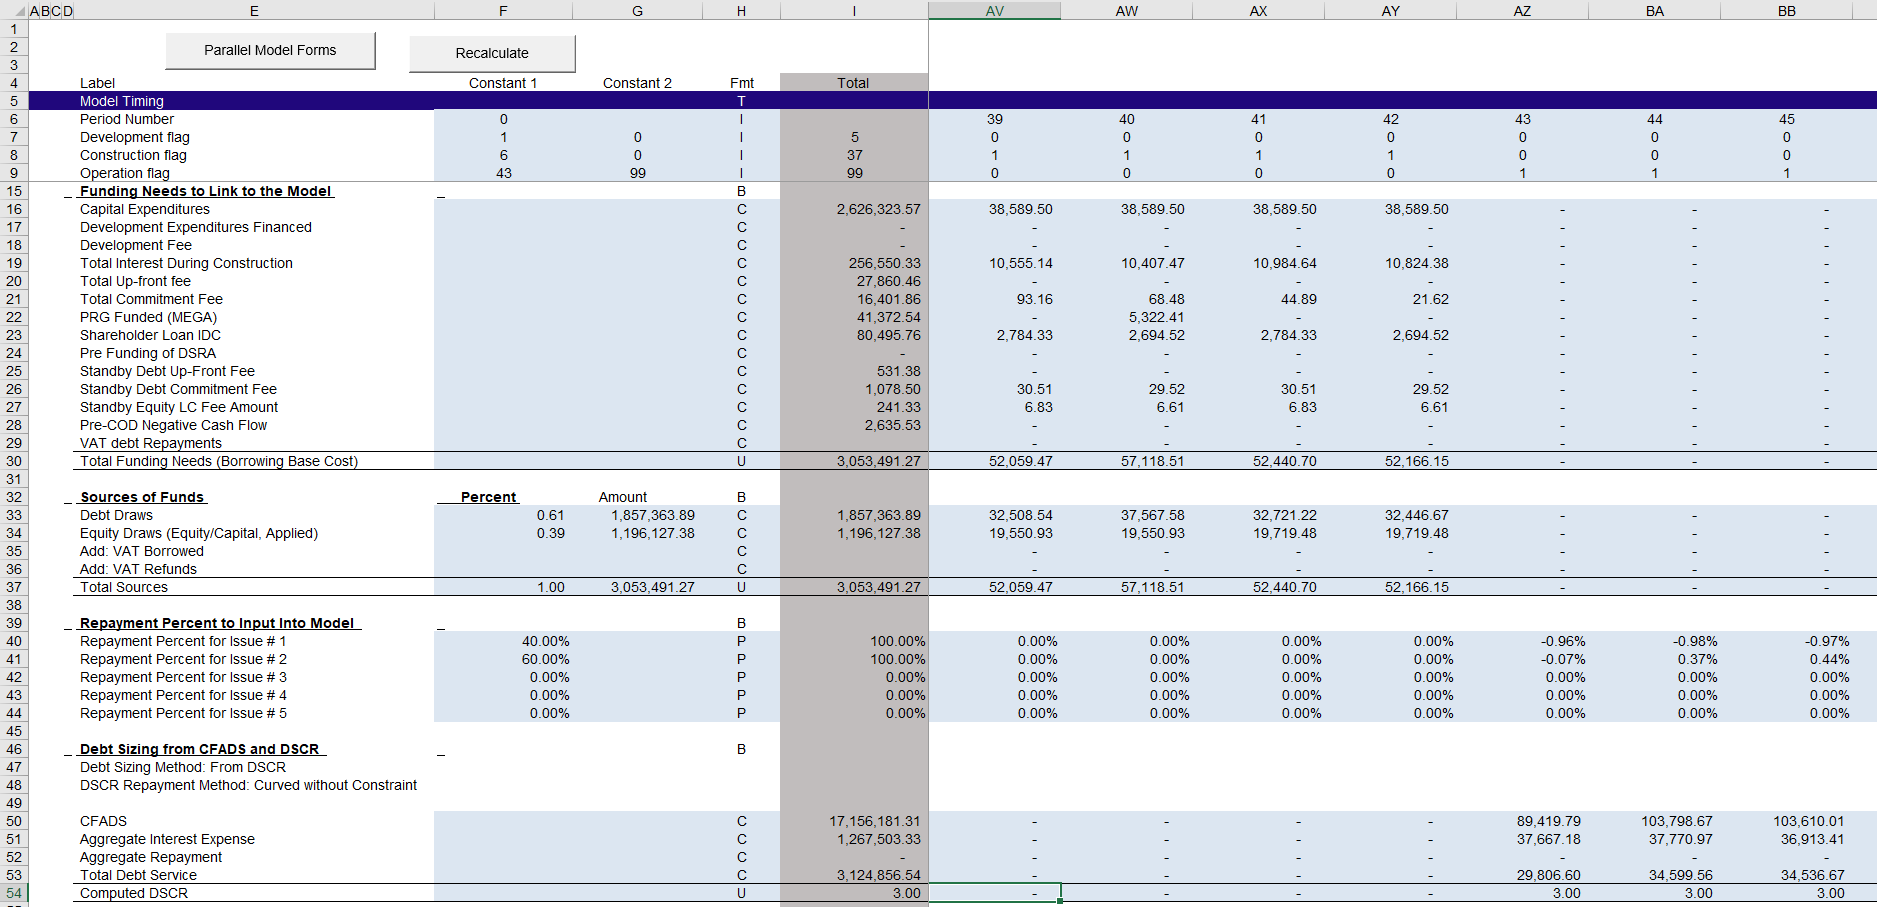Click the column I header above Total
1877x907 pixels.
click(x=853, y=11)
